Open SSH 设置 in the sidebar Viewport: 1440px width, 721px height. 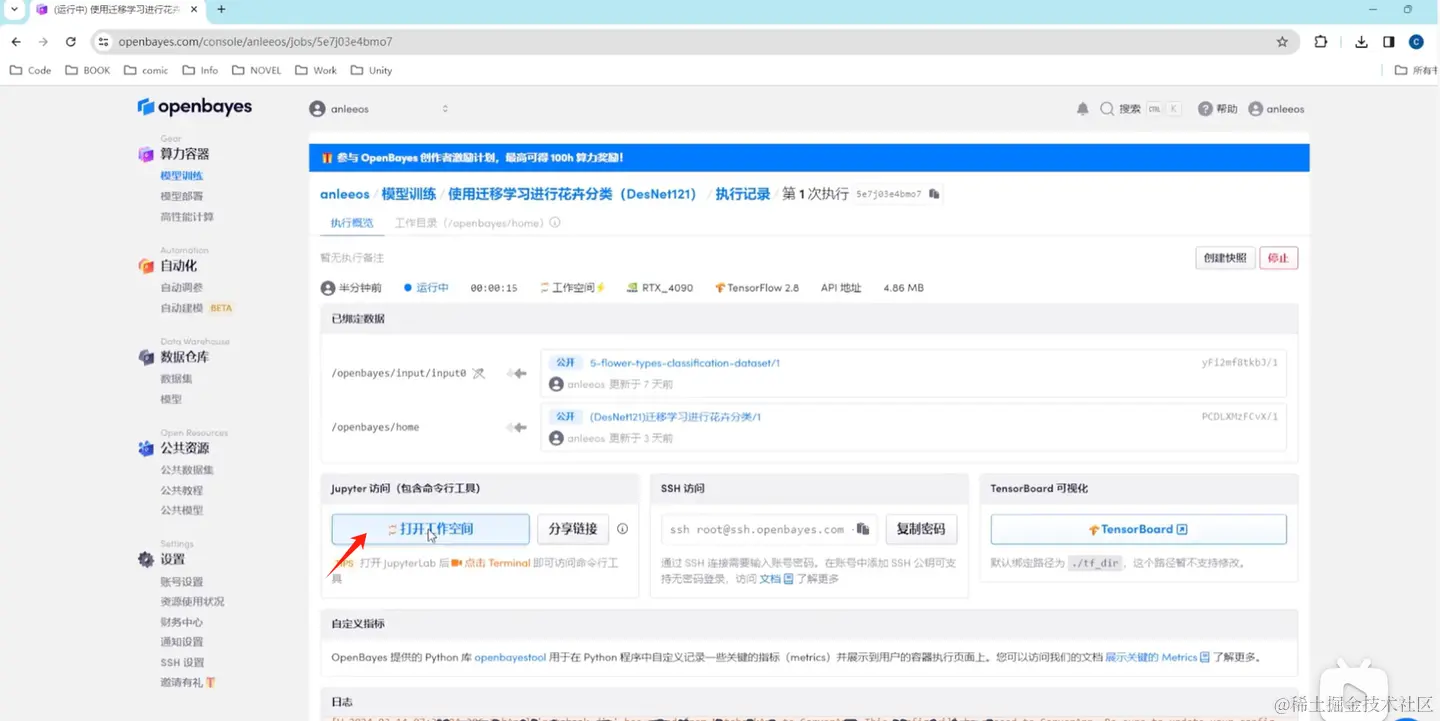click(182, 663)
